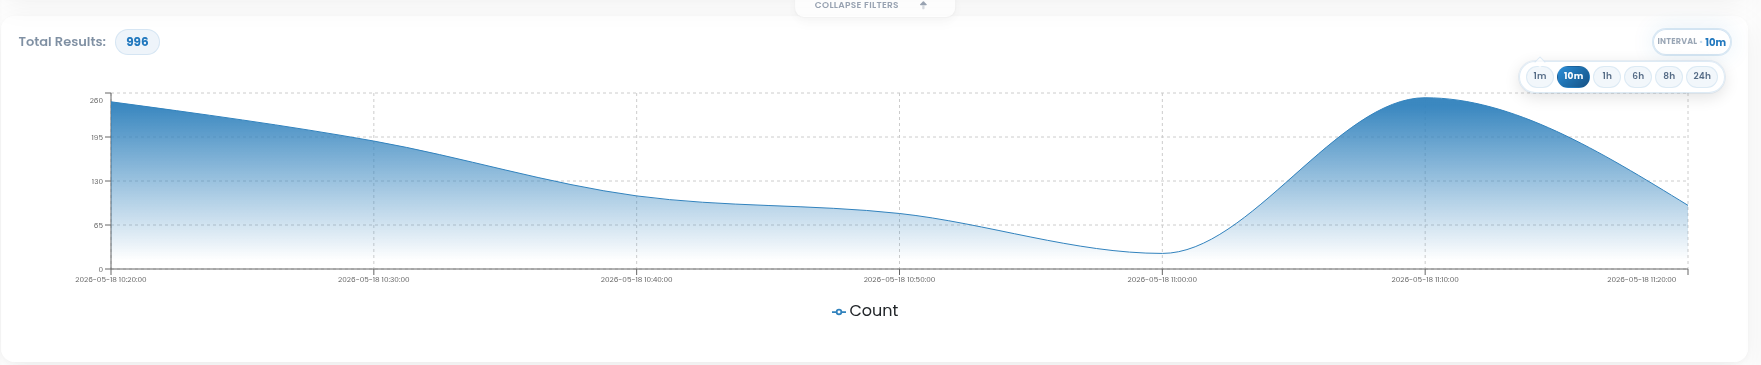This screenshot has width=1761, height=365.
Task: Click the 260 y-axis label
Action: click(96, 101)
